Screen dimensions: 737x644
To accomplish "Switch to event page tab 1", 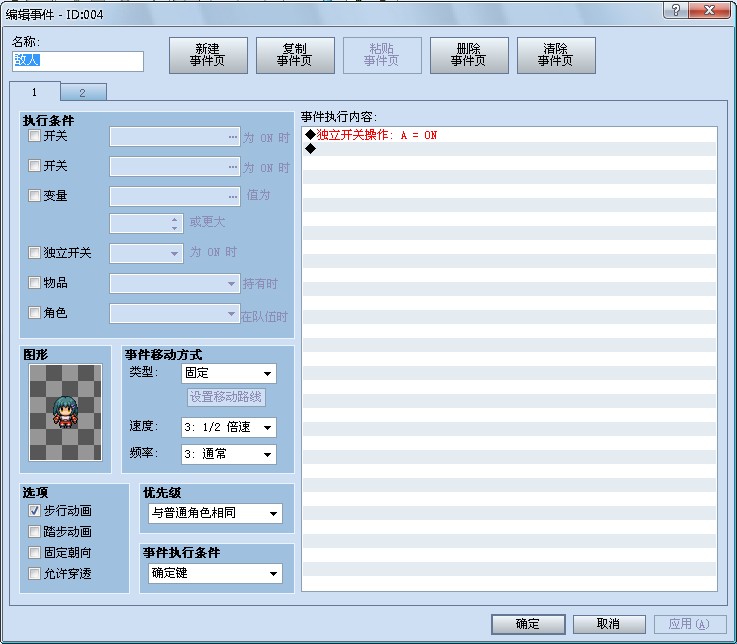I will pos(35,92).
